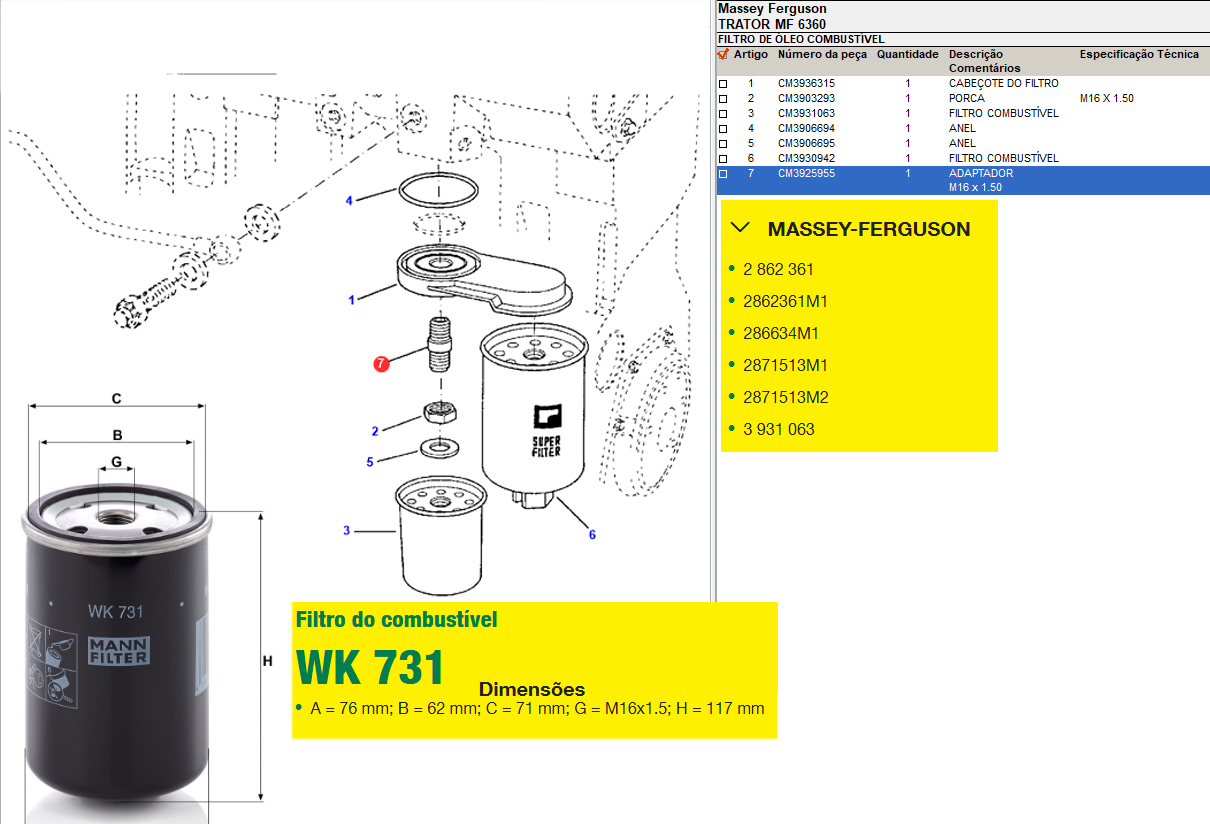Sort by Descrição column header
Viewport: 1210px width, 824px height.
point(975,54)
